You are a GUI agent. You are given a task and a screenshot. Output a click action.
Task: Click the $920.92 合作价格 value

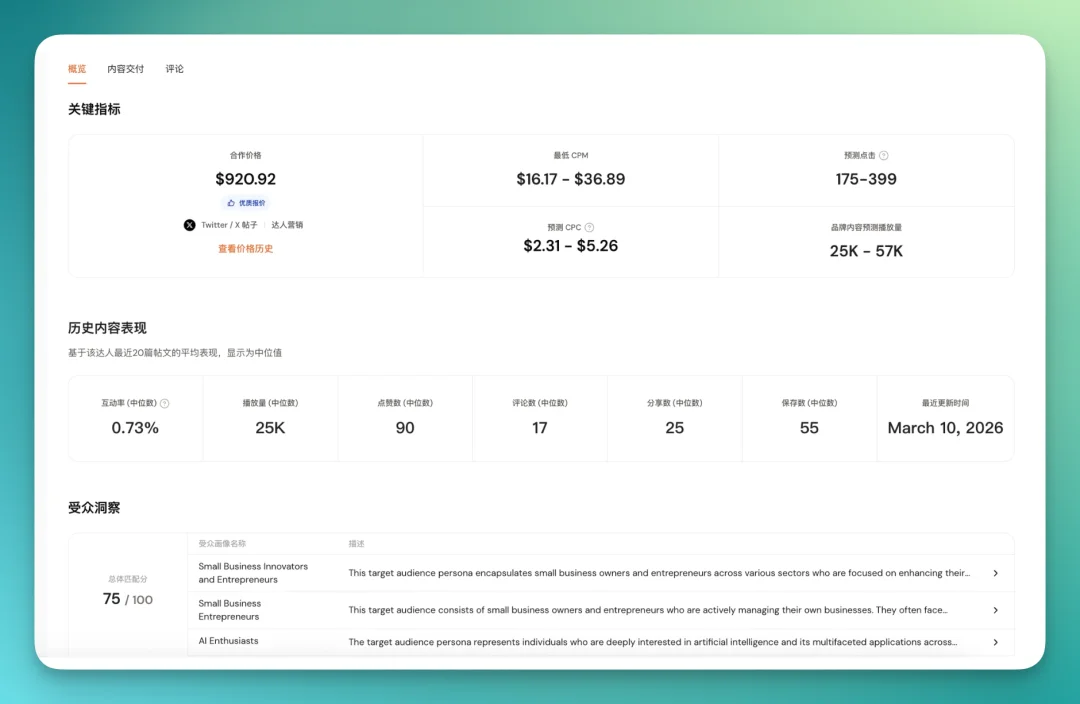click(245, 180)
